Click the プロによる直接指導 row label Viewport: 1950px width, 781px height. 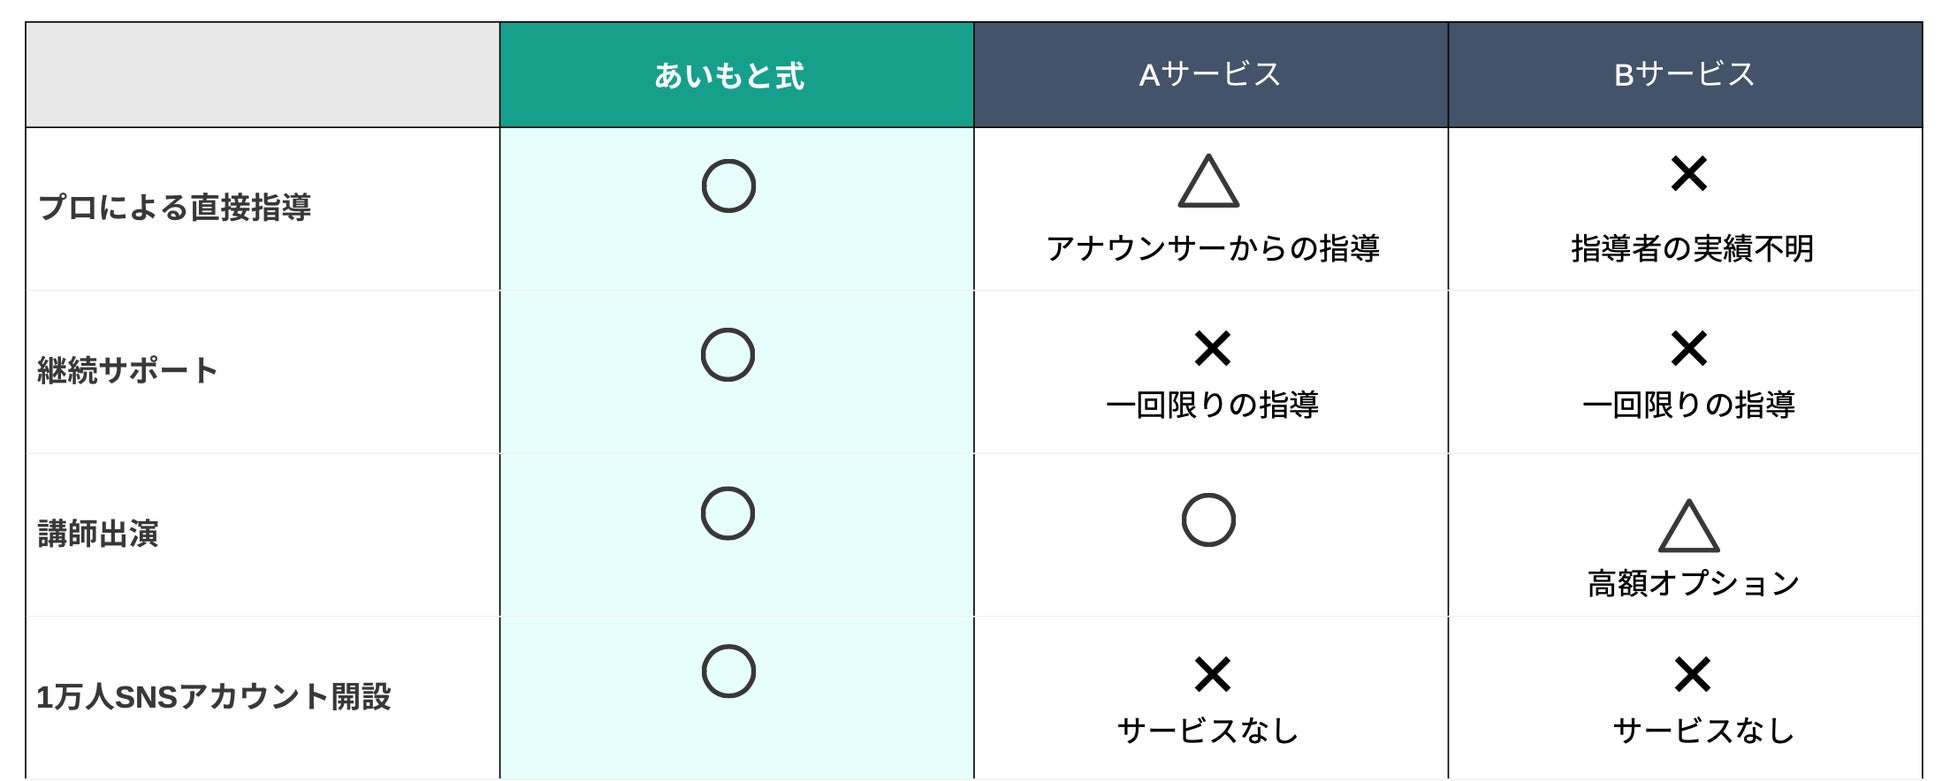(x=174, y=208)
